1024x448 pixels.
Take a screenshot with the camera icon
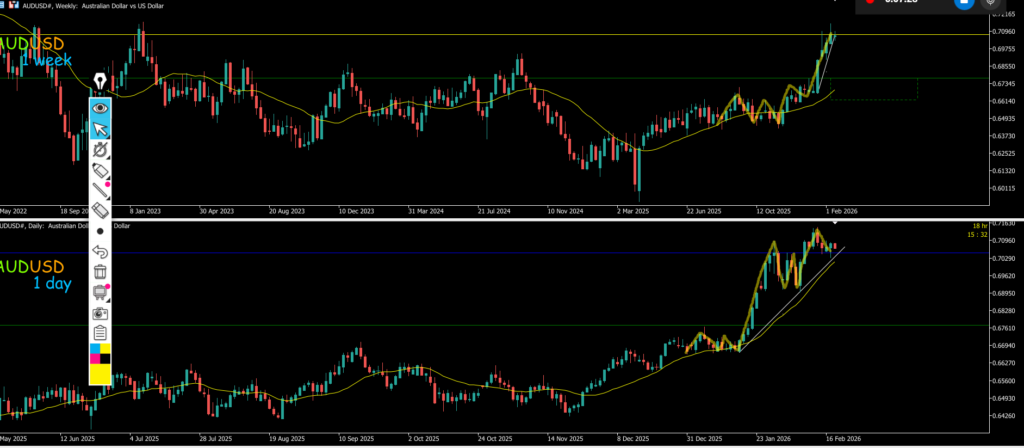coord(100,312)
